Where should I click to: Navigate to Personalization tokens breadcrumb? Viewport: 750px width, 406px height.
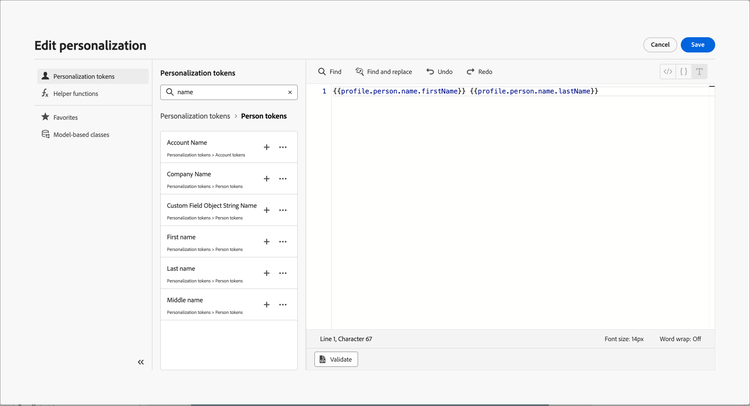coord(196,116)
